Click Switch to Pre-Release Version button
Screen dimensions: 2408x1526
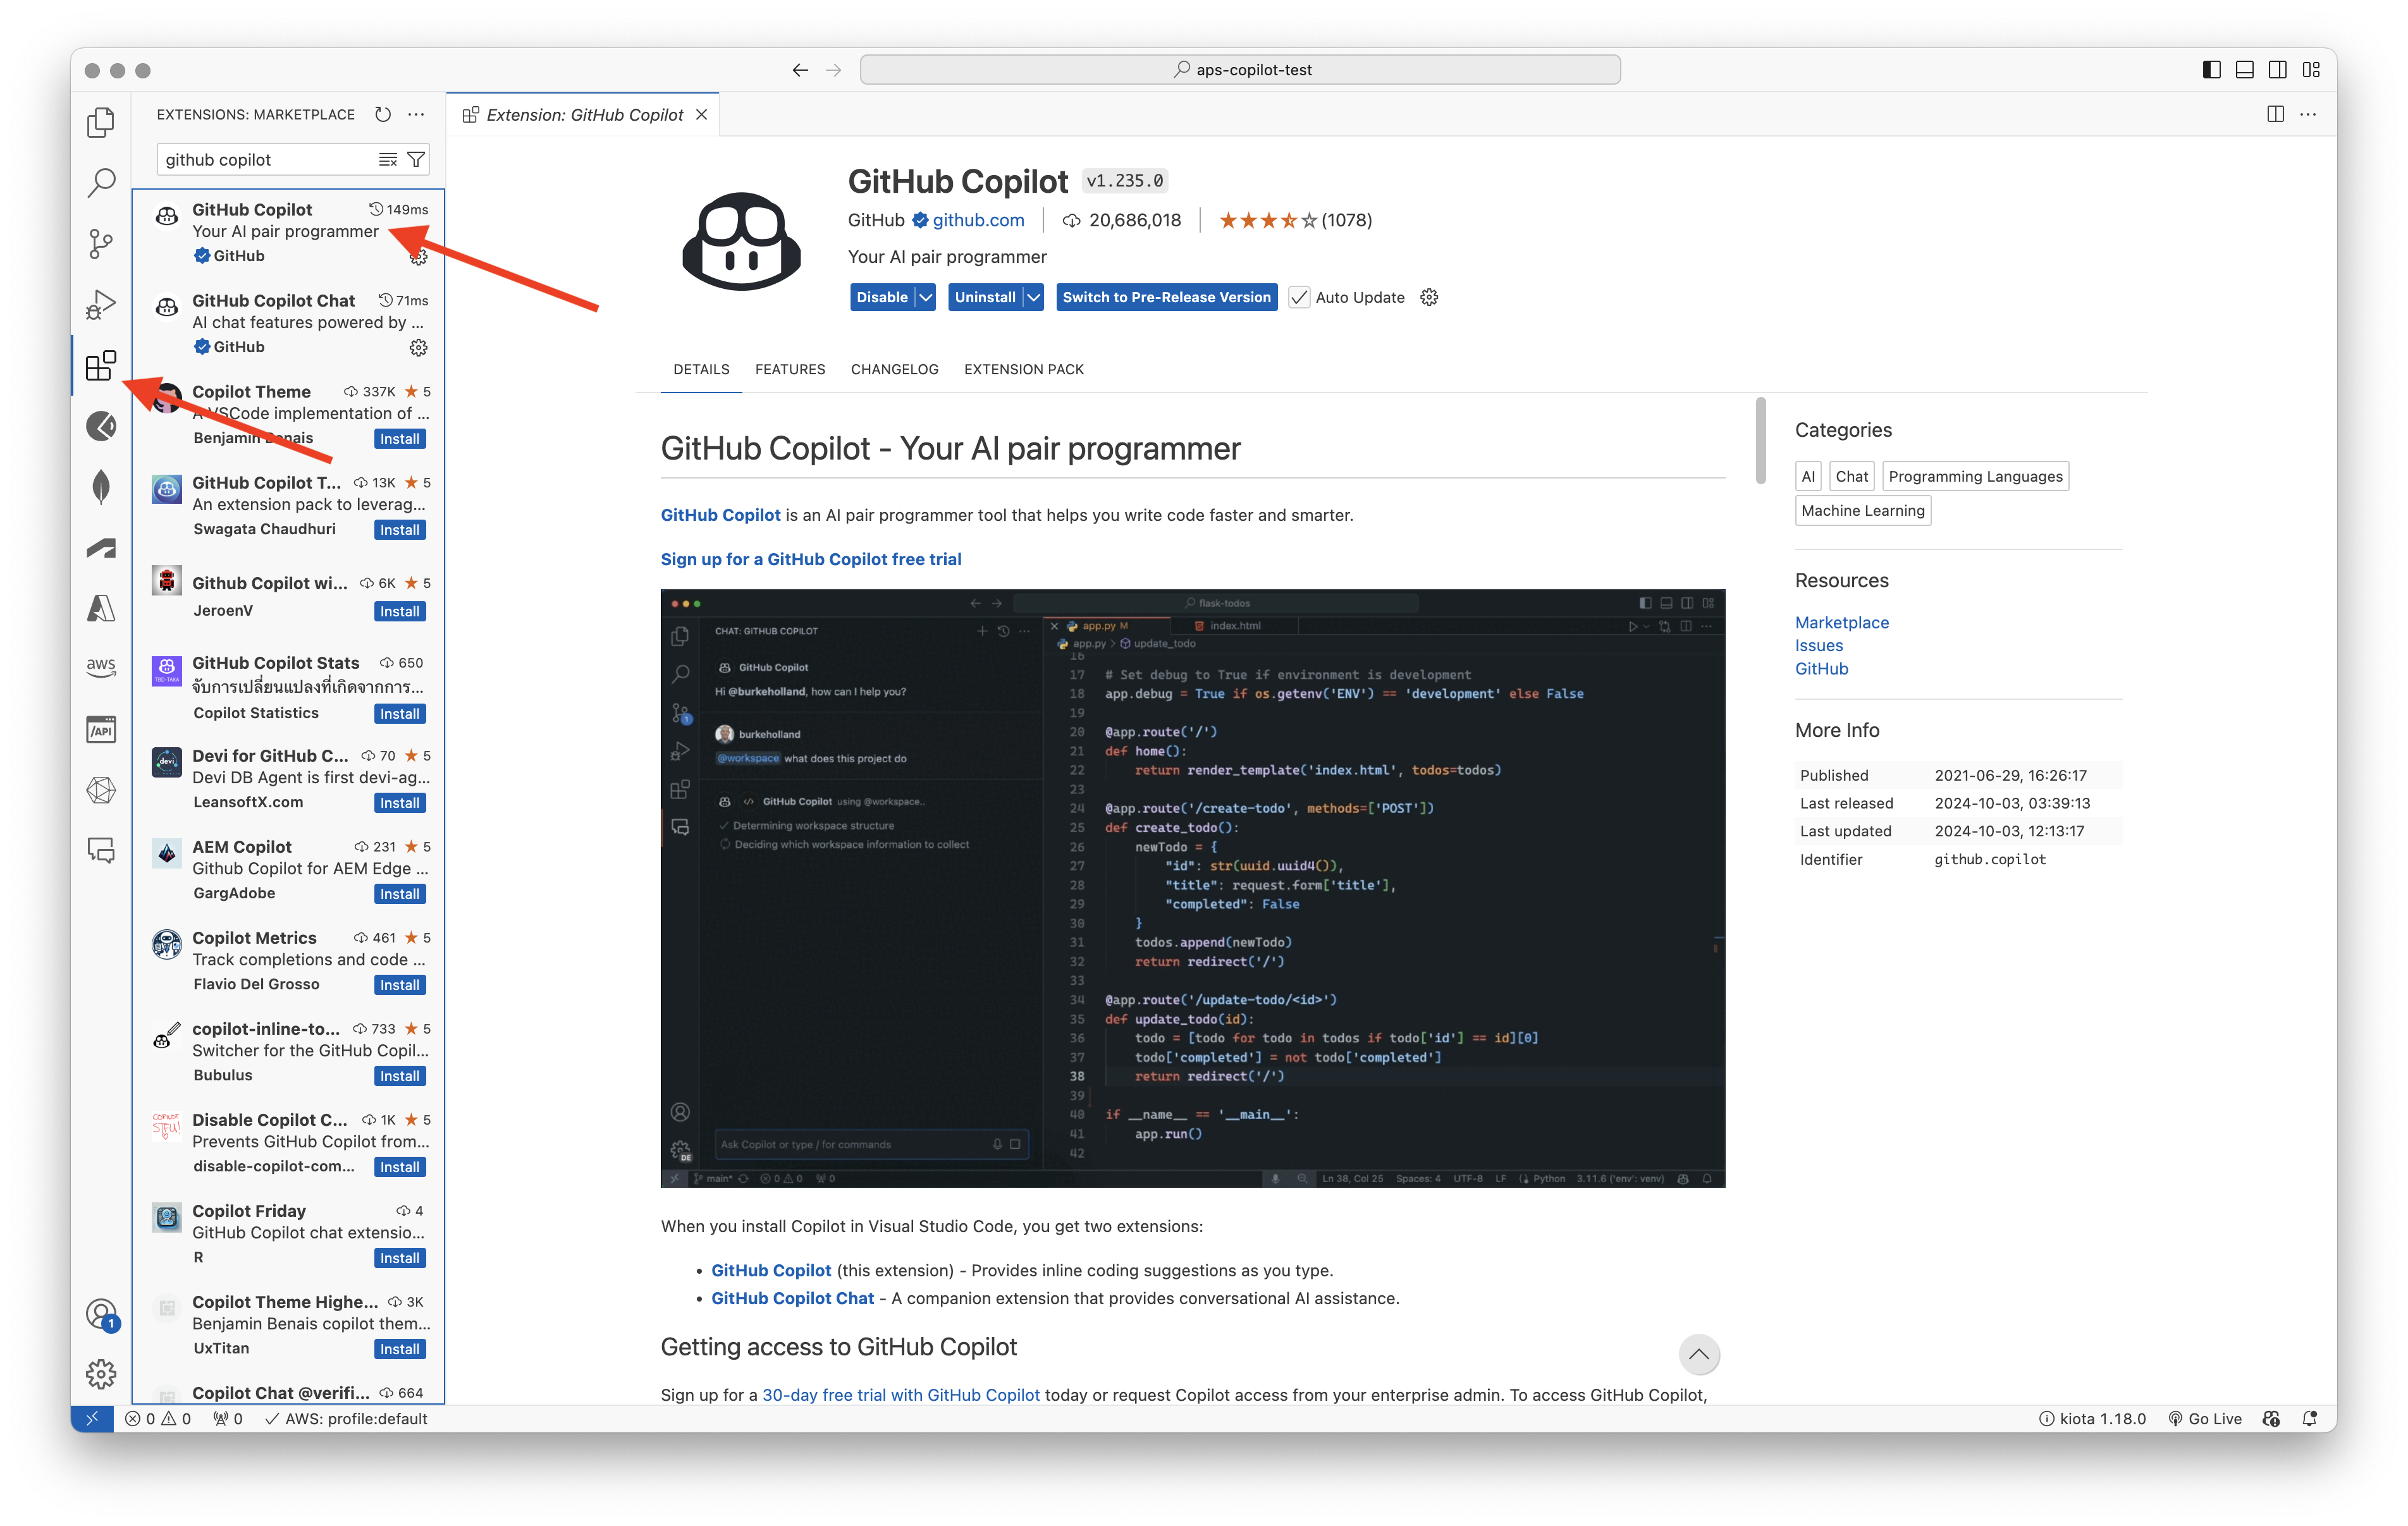click(1166, 297)
